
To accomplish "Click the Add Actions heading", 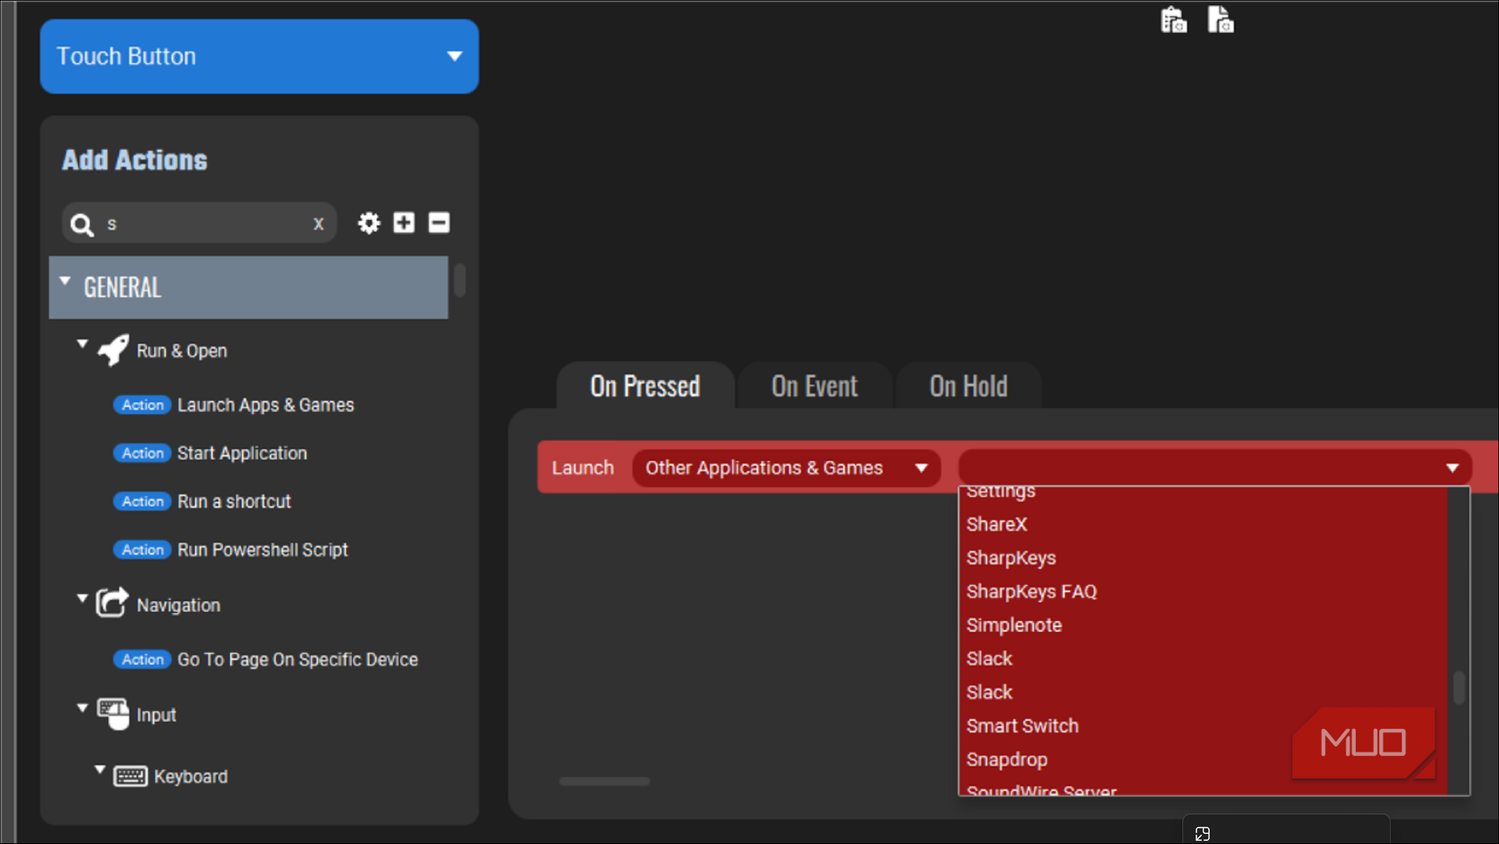I will click(135, 160).
